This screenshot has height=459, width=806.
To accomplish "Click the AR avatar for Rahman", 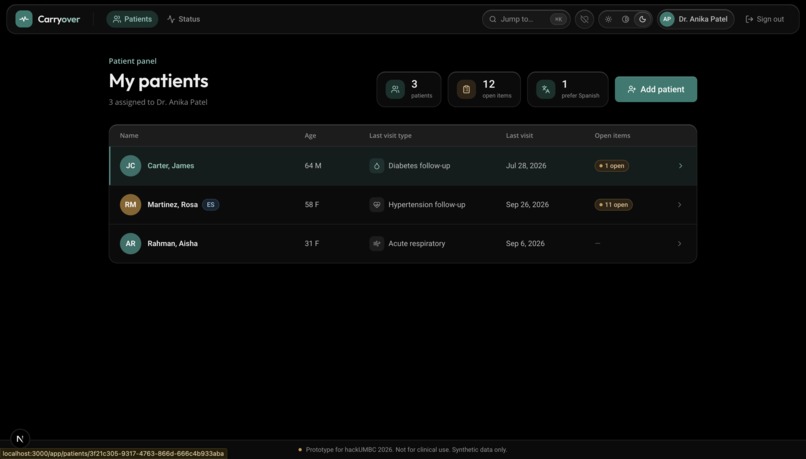I will click(x=131, y=244).
